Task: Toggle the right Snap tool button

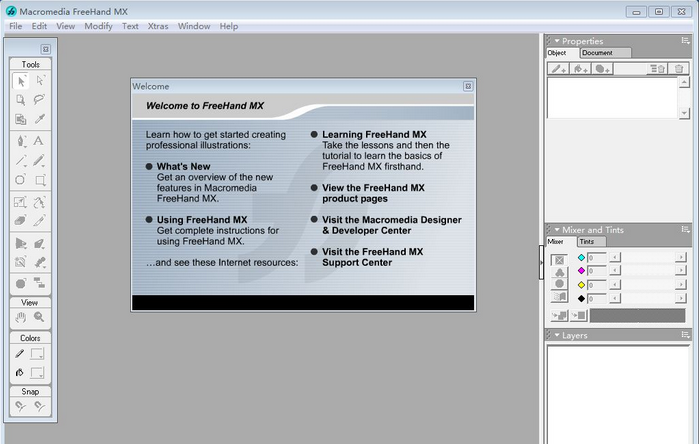Action: pos(39,406)
